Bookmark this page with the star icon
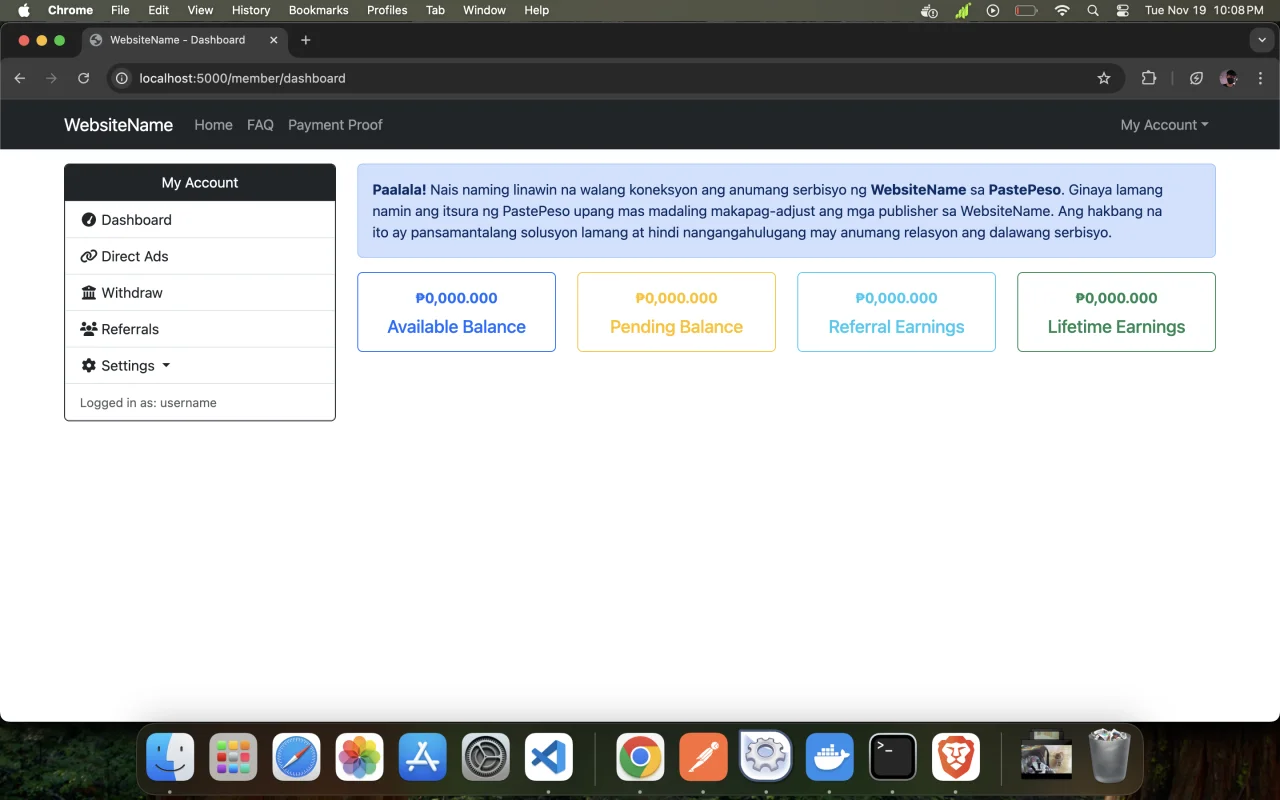 click(1104, 78)
